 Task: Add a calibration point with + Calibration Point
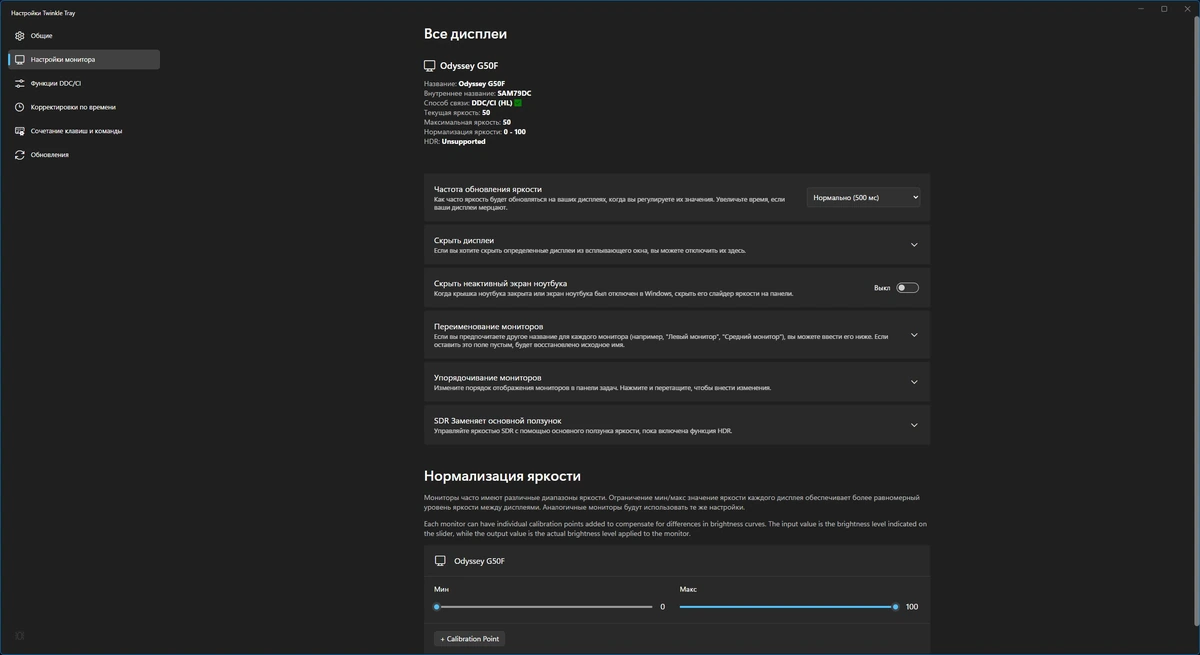pyautogui.click(x=470, y=639)
